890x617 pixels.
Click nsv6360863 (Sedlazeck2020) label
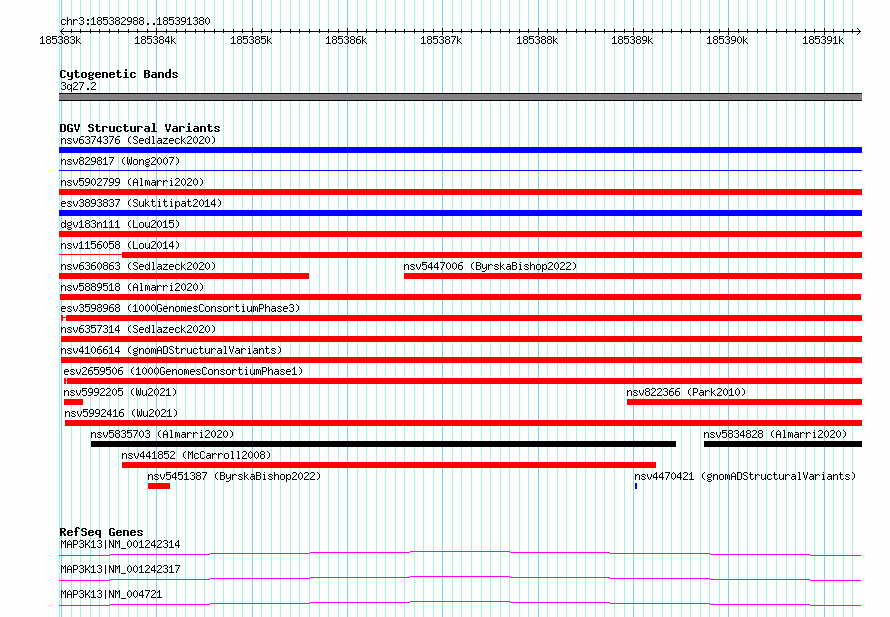point(138,266)
